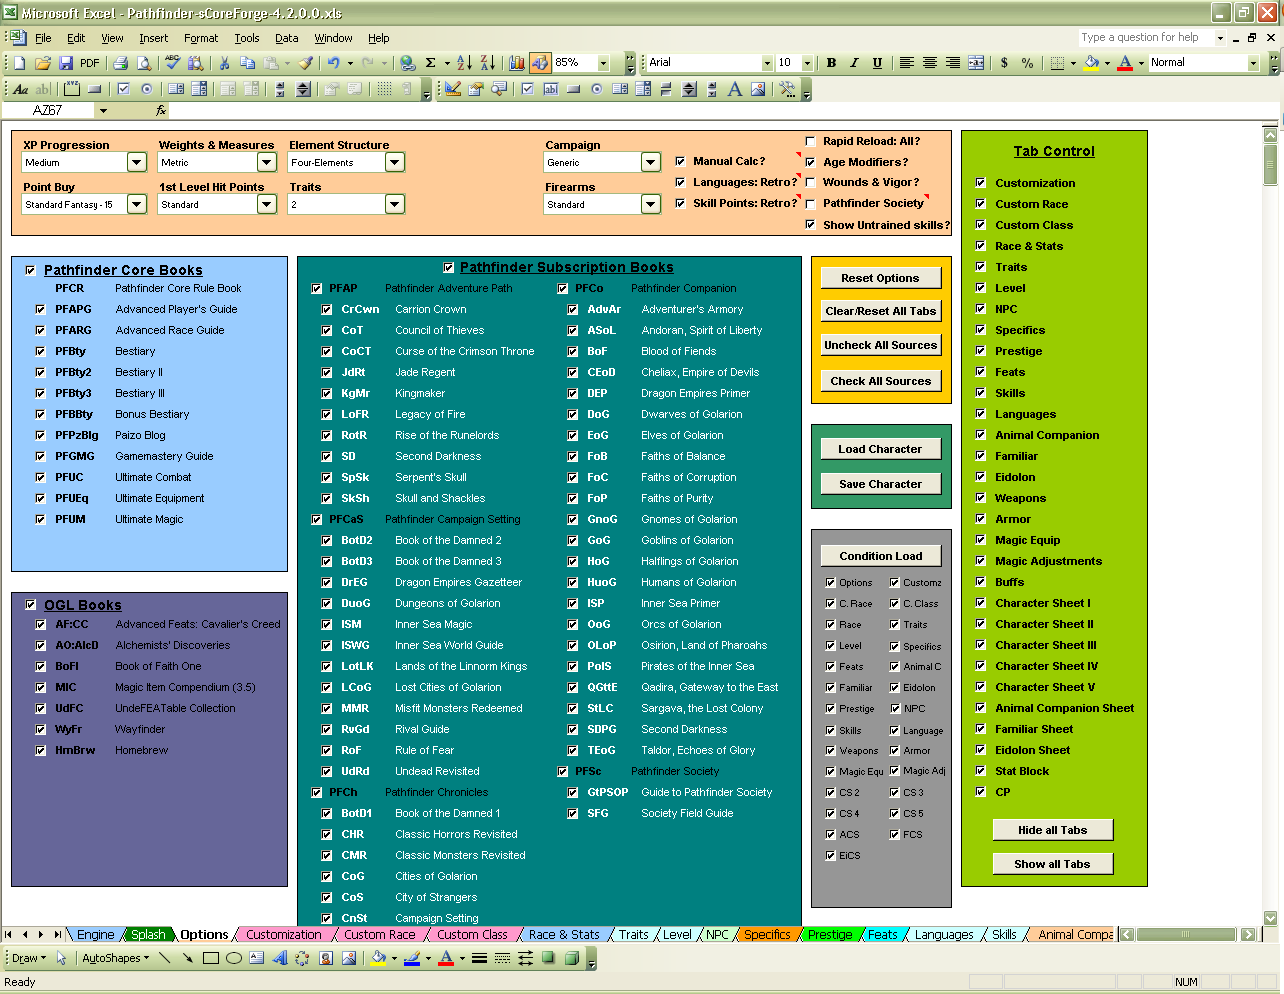
Task: Sort descending with the Z-A icon
Action: (x=488, y=63)
